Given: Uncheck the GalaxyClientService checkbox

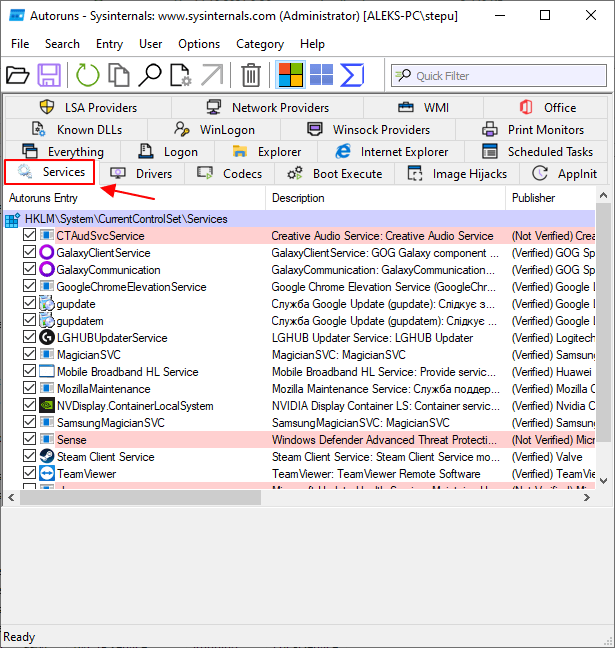Looking at the screenshot, I should point(29,252).
